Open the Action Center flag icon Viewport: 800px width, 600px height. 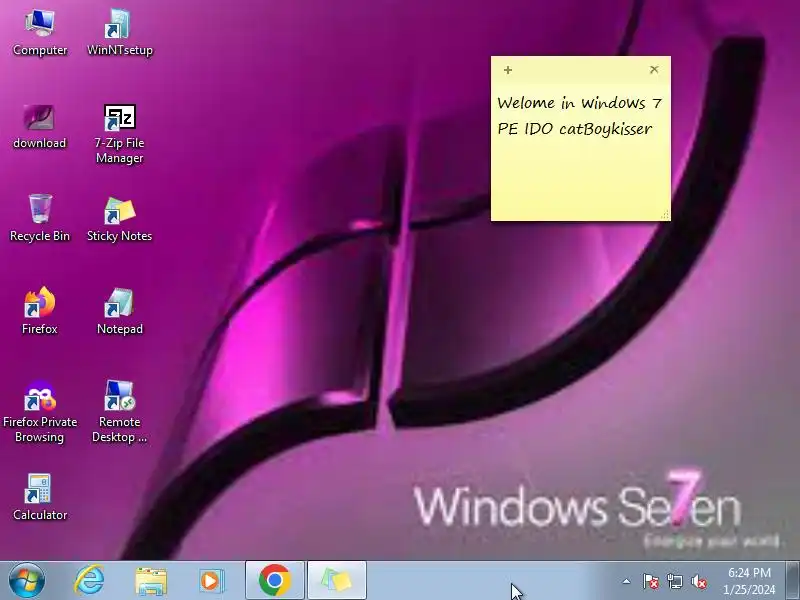[x=651, y=581]
